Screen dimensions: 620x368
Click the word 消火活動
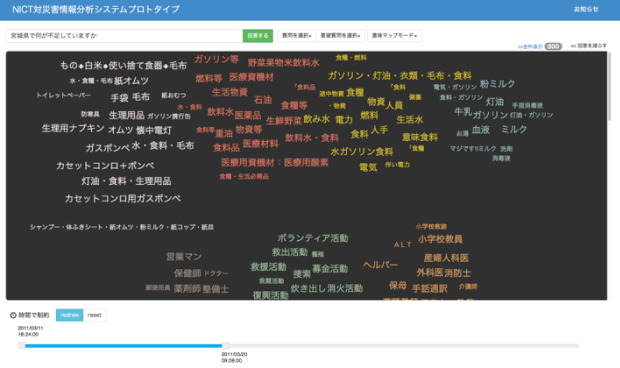coord(345,289)
